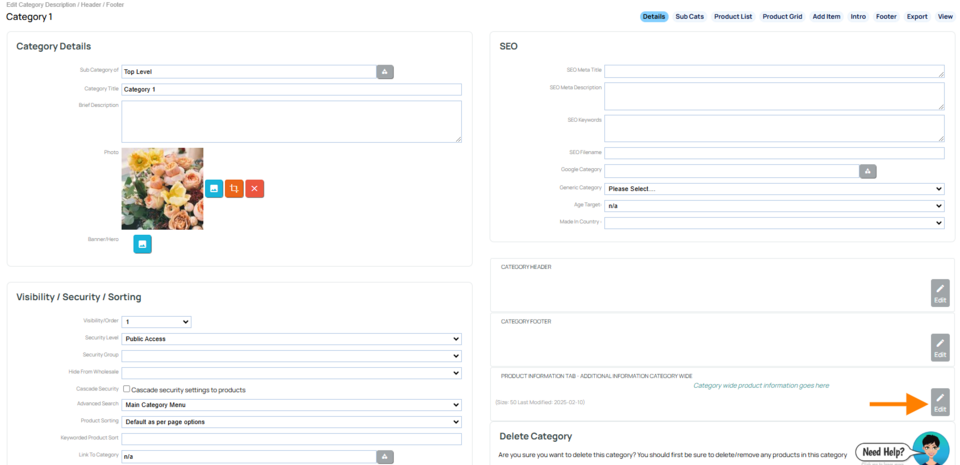960x465 pixels.
Task: Click the Link To Category picker icon
Action: pos(384,457)
